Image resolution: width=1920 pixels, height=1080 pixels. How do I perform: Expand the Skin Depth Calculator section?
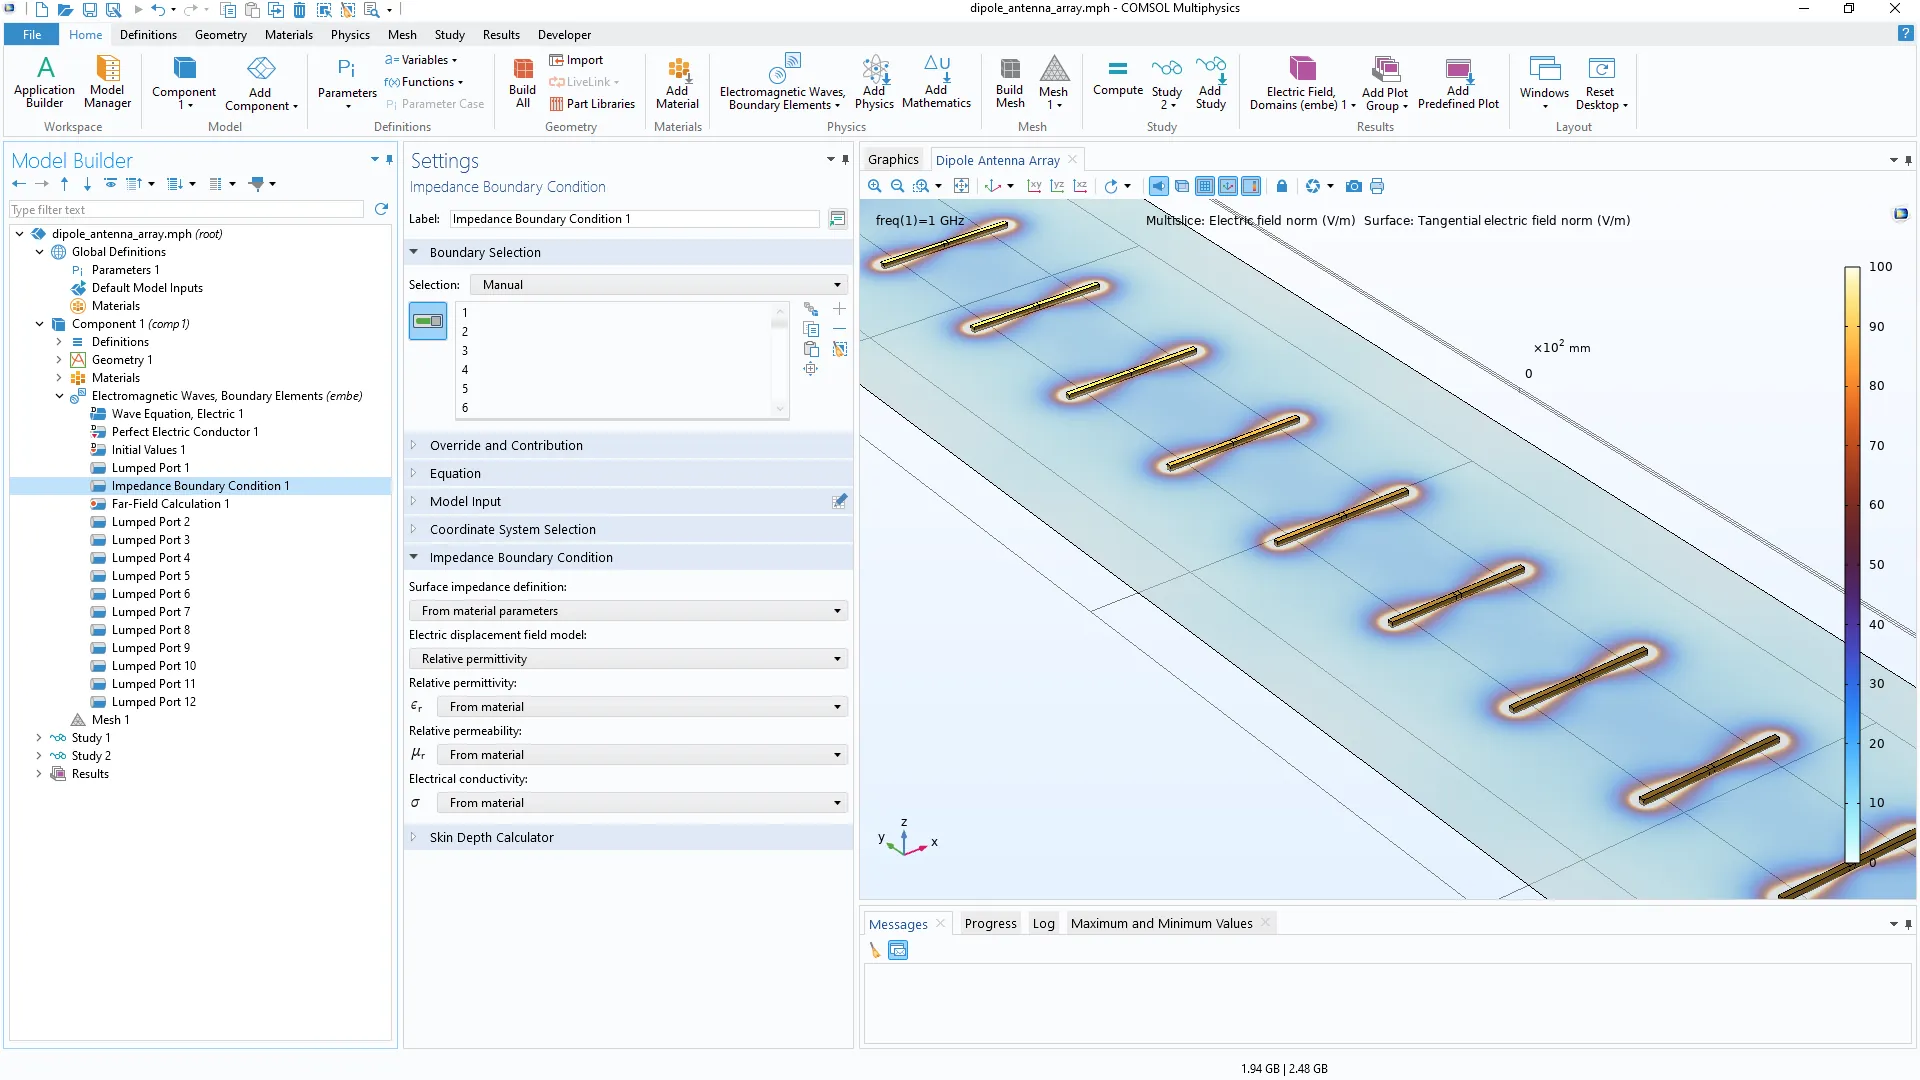(491, 838)
